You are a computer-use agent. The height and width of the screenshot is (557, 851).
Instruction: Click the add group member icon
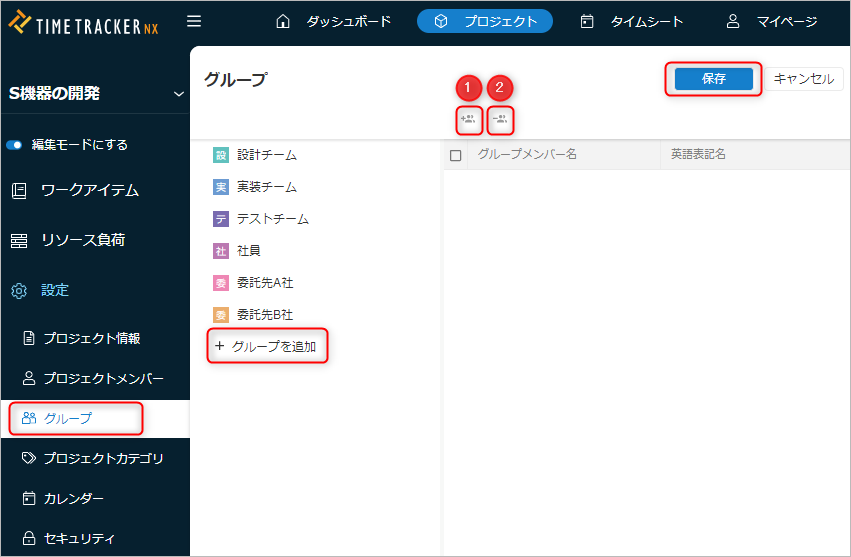coord(468,121)
